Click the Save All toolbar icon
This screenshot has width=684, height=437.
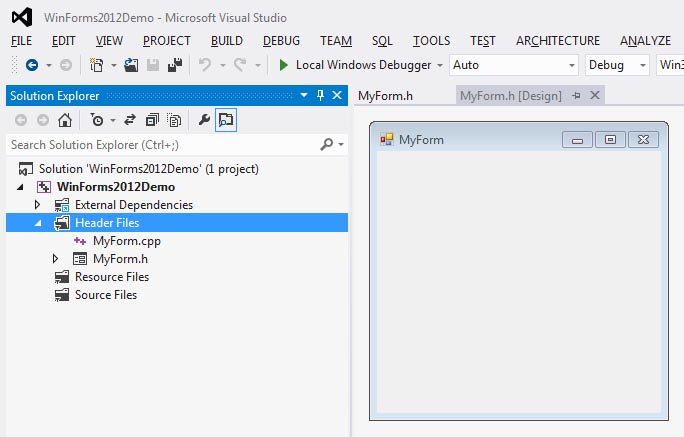pyautogui.click(x=175, y=65)
